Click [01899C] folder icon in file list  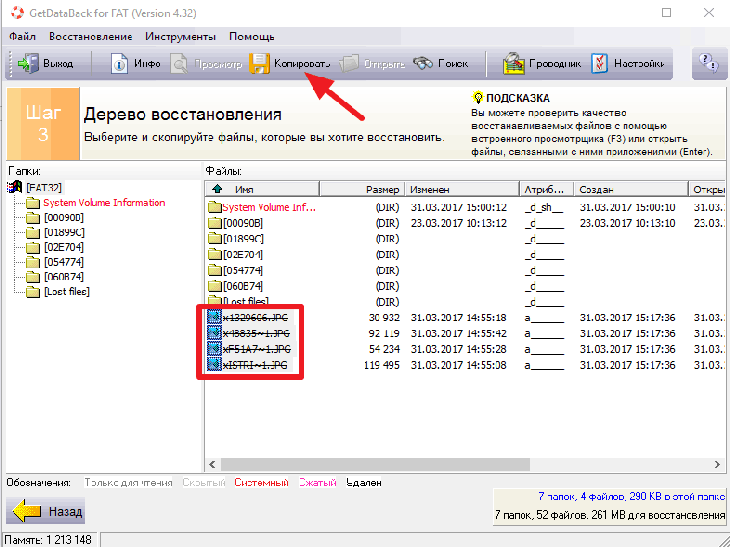215,239
